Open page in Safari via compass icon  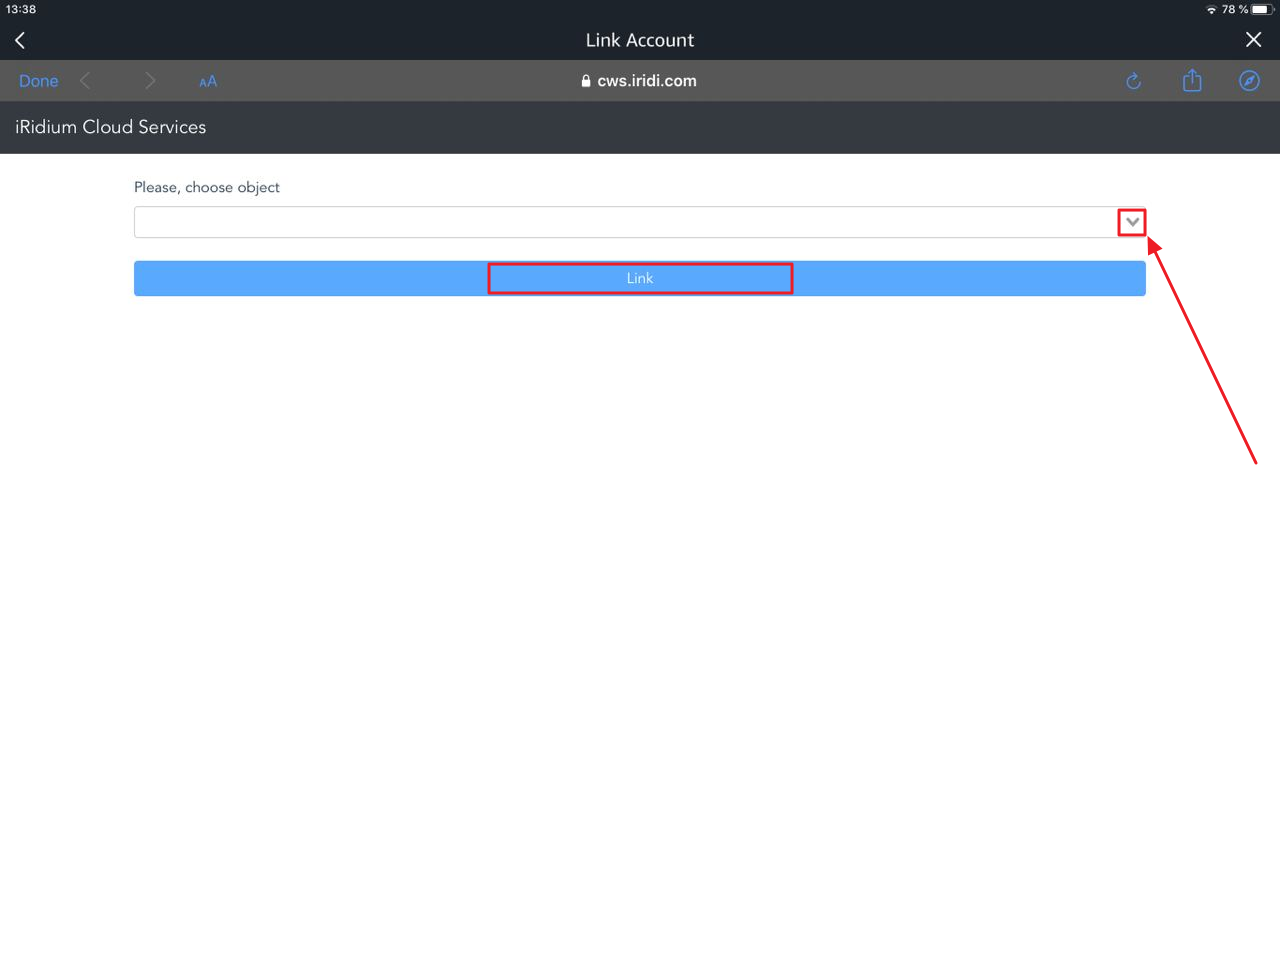[1249, 81]
